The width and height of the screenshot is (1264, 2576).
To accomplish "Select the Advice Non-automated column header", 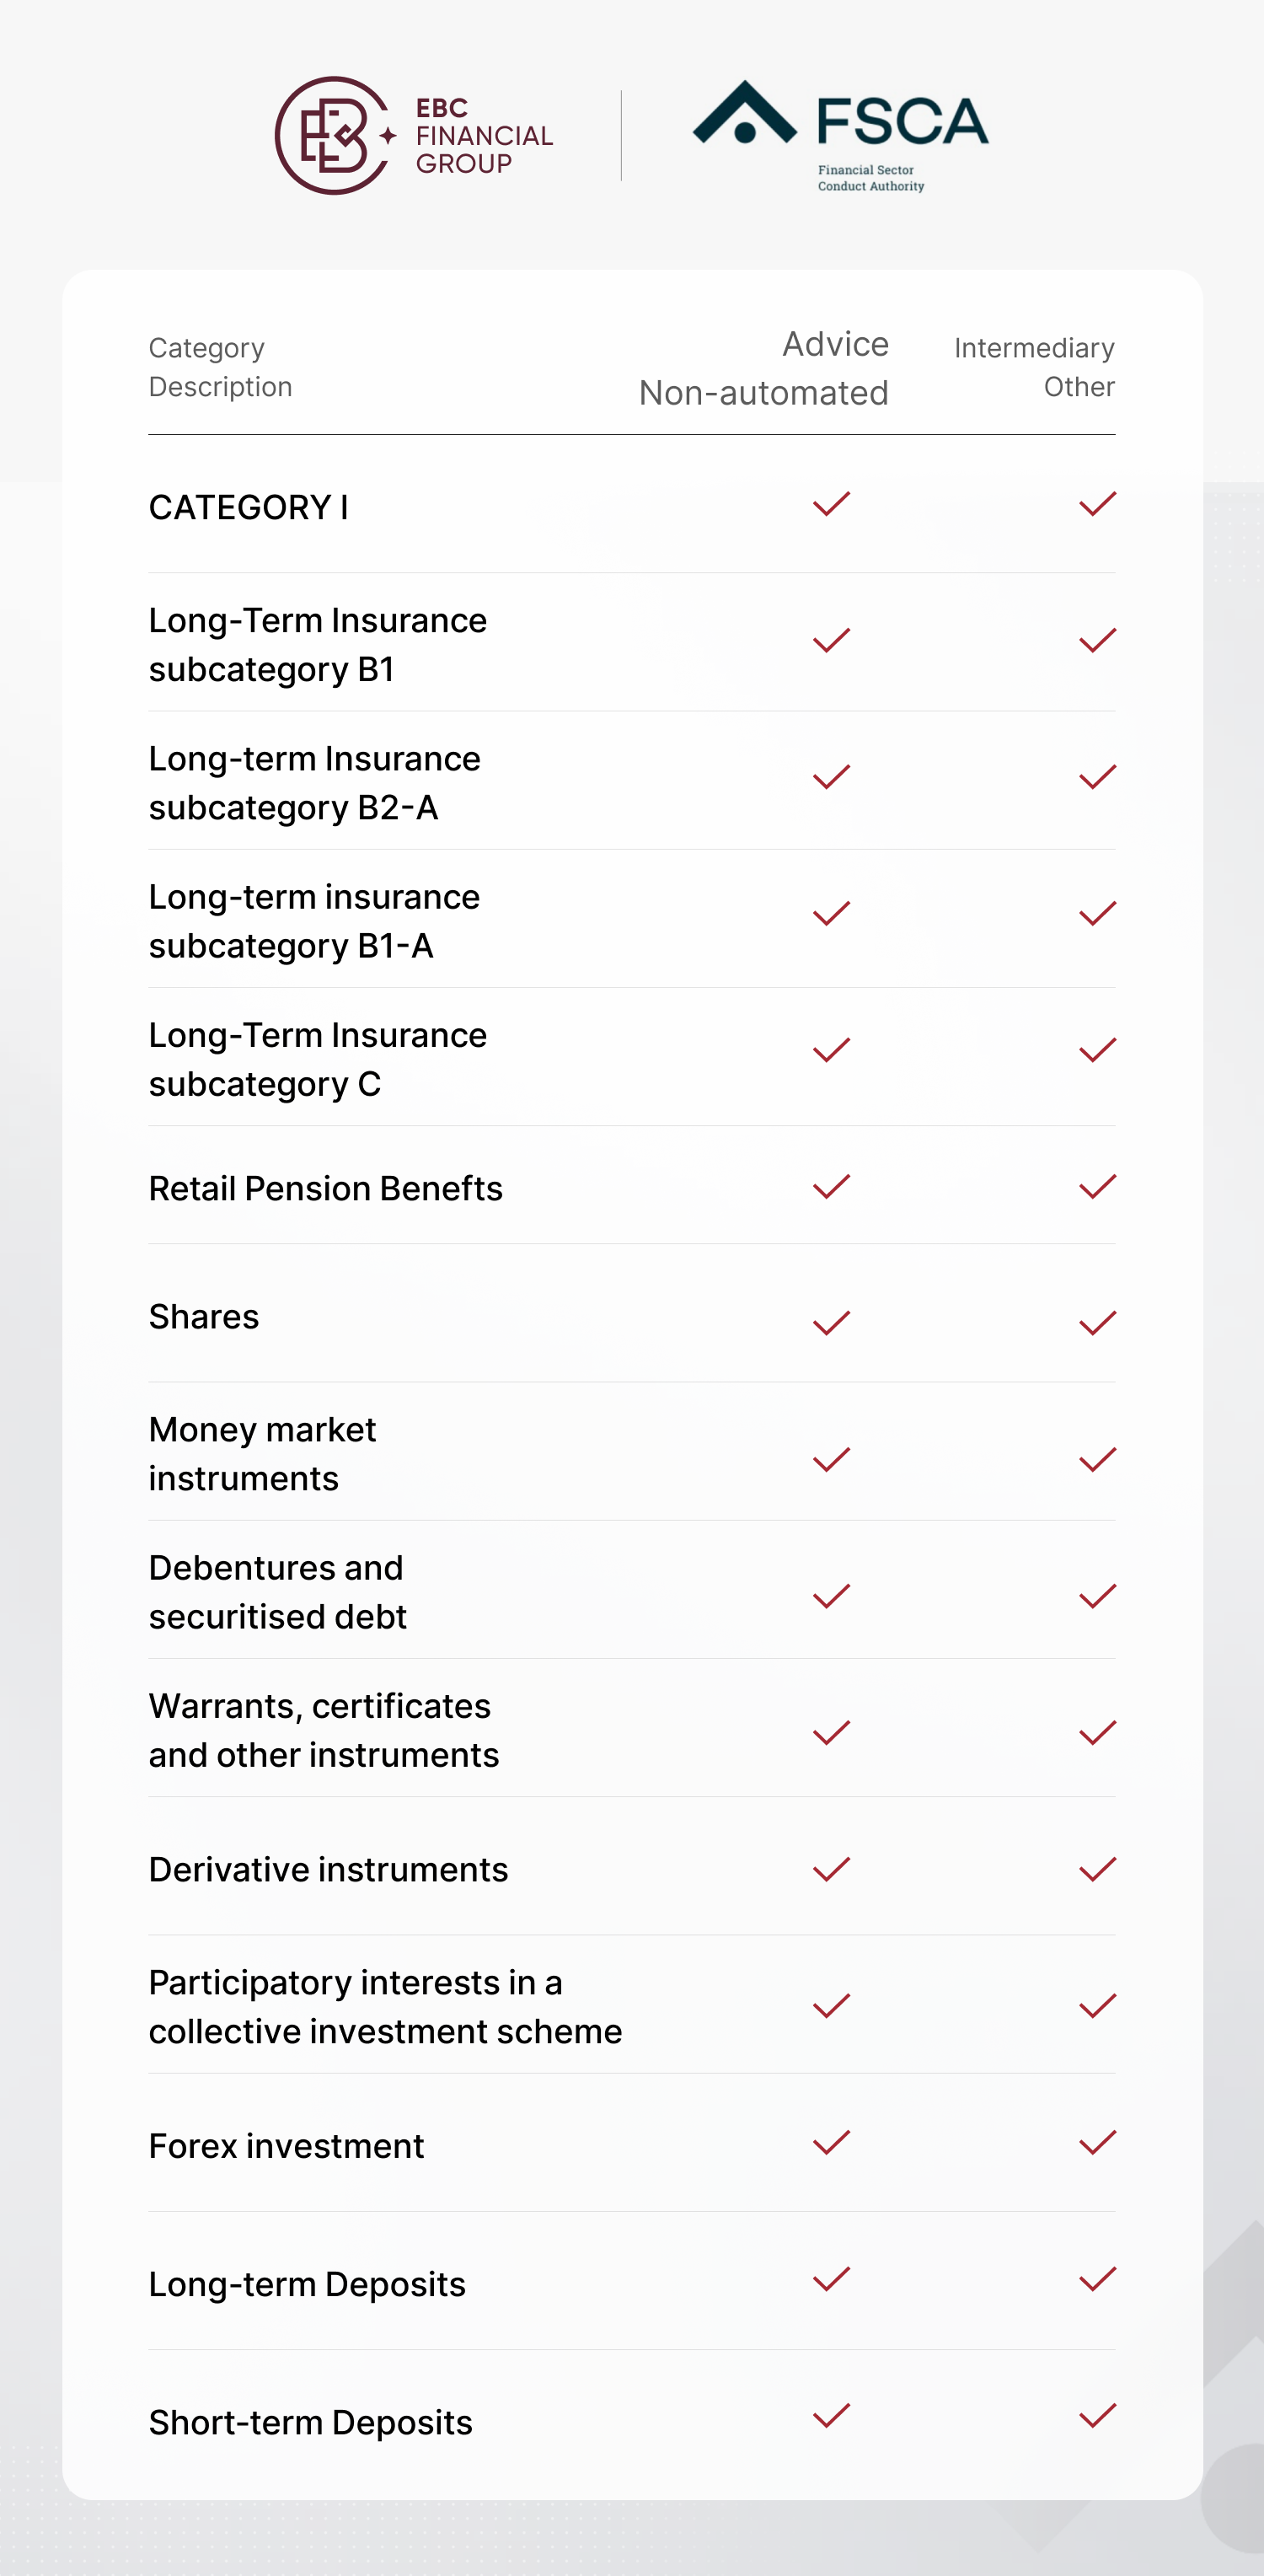I will coord(764,368).
